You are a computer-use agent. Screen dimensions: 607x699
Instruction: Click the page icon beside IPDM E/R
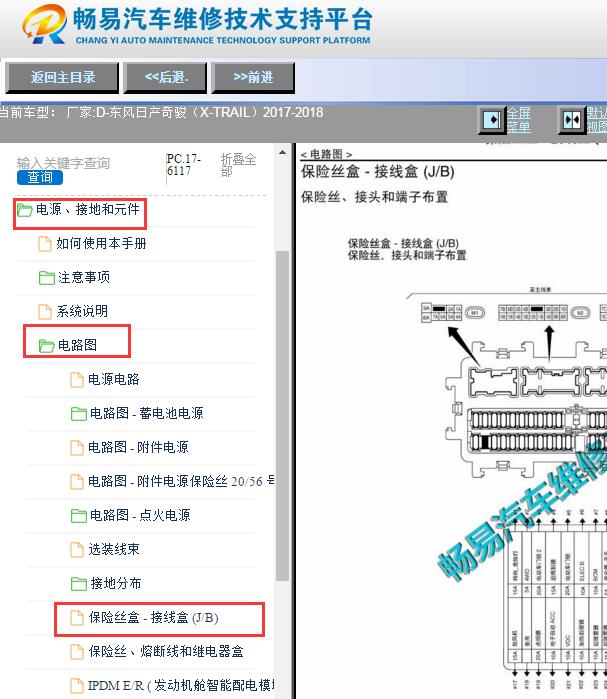pyautogui.click(x=77, y=685)
